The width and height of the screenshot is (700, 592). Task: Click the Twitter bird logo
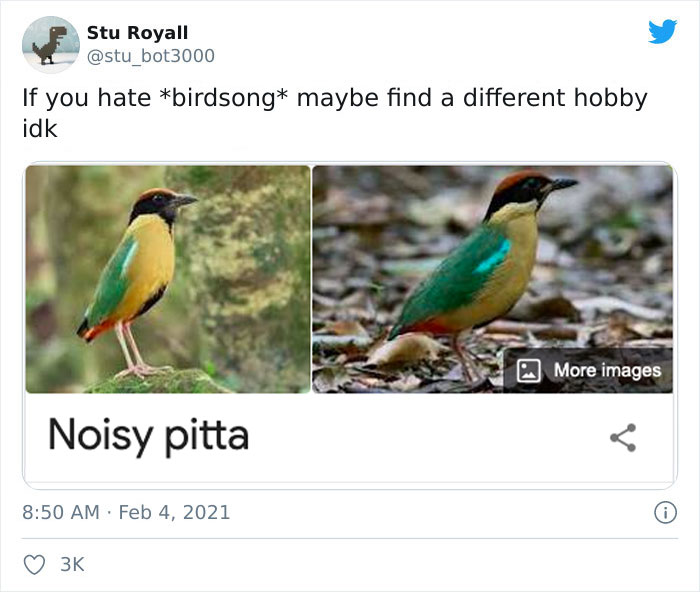662,31
